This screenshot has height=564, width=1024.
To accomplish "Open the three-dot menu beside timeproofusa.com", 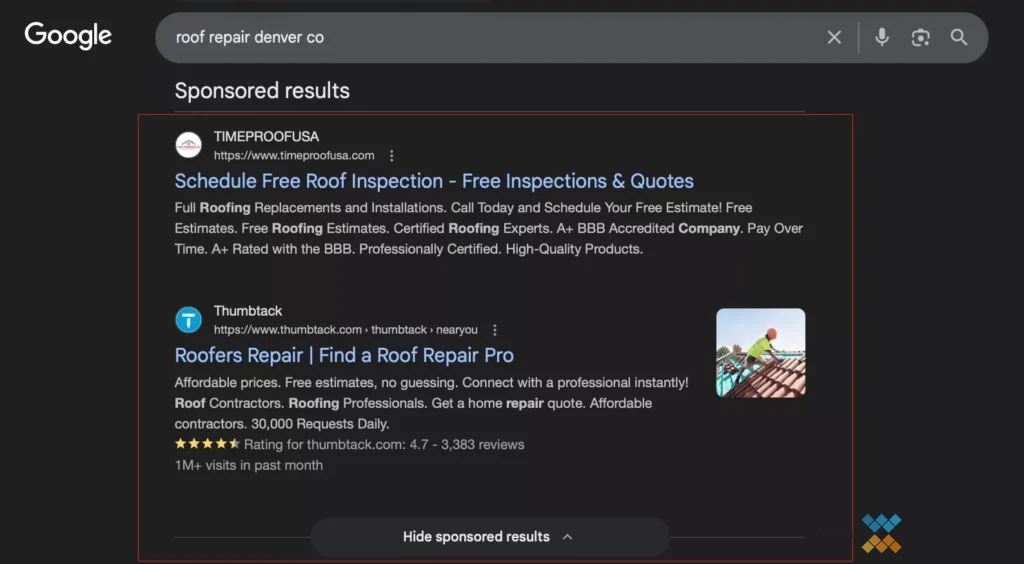I will coord(391,155).
